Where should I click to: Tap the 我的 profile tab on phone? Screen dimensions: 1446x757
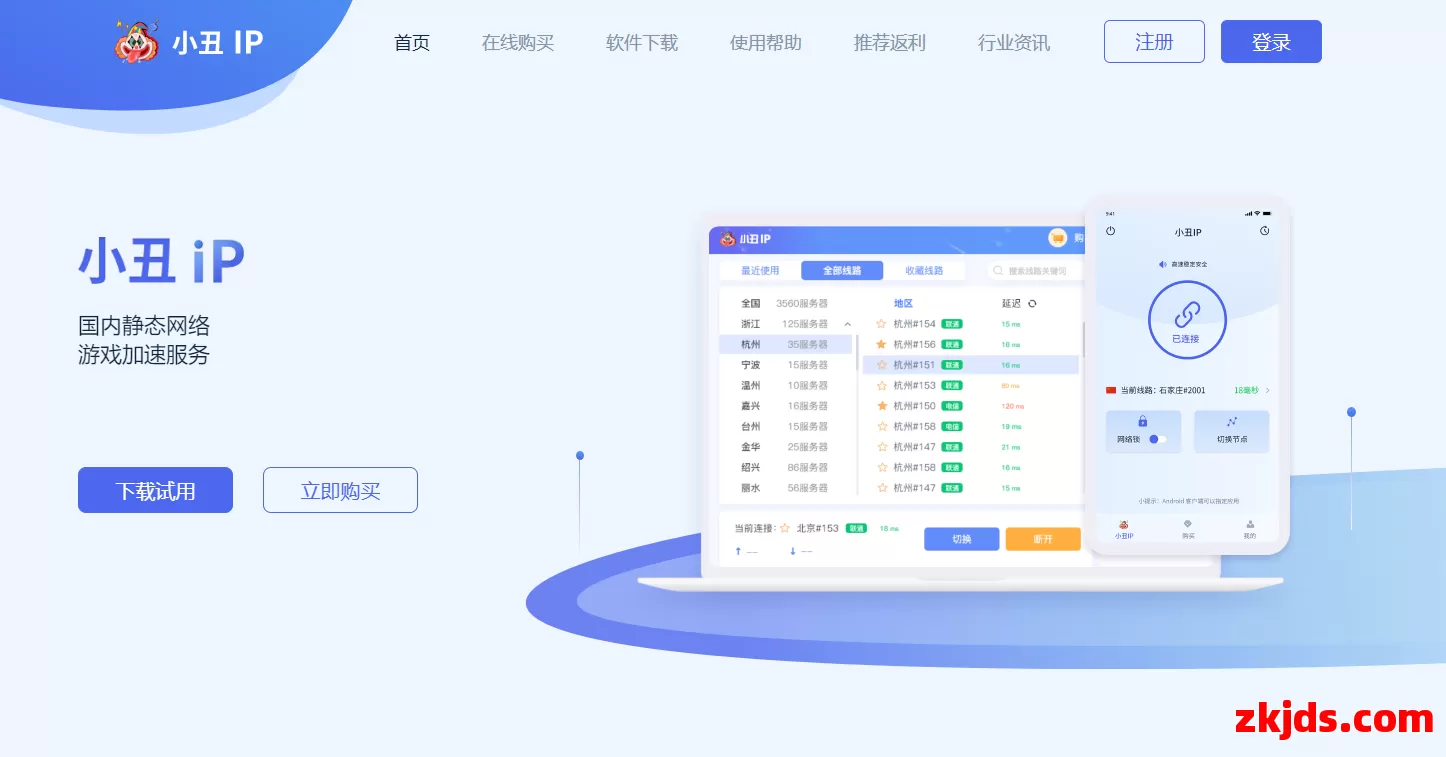[1250, 529]
